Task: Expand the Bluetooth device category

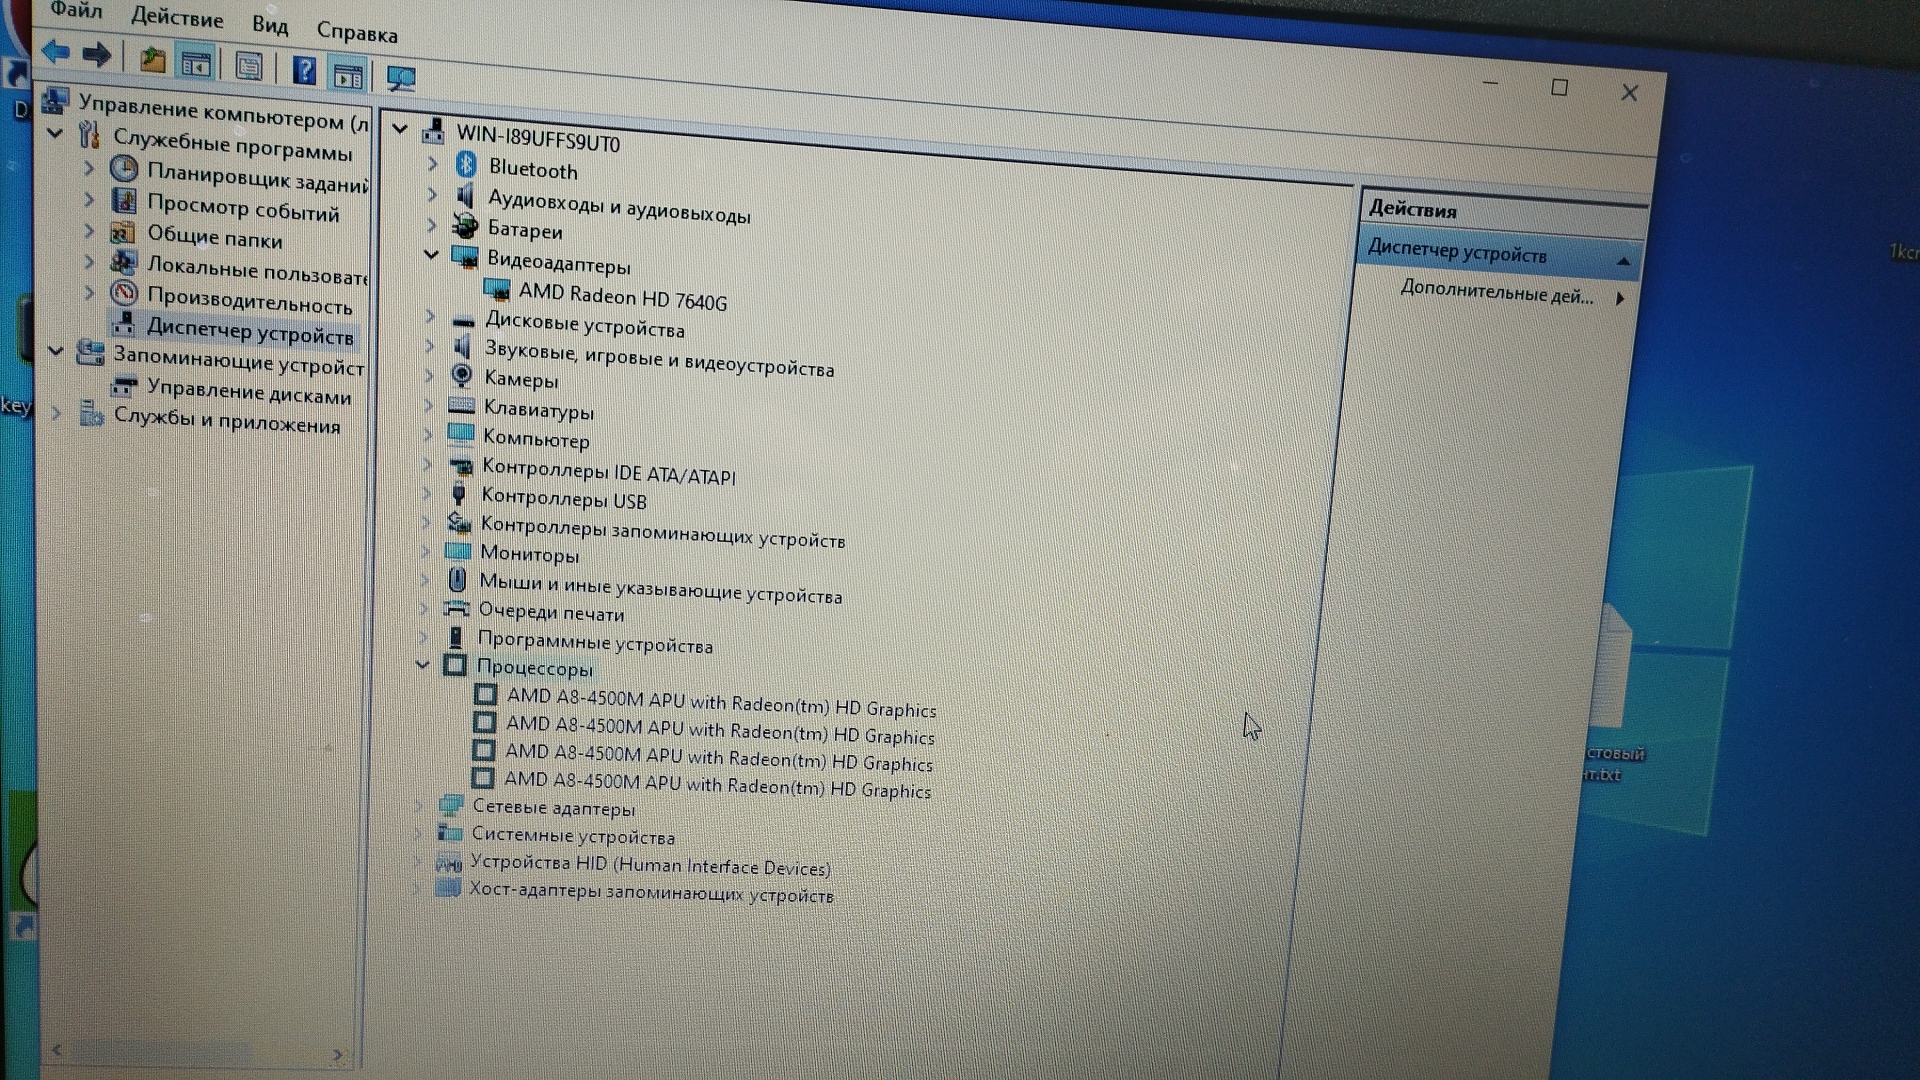Action: (x=433, y=163)
